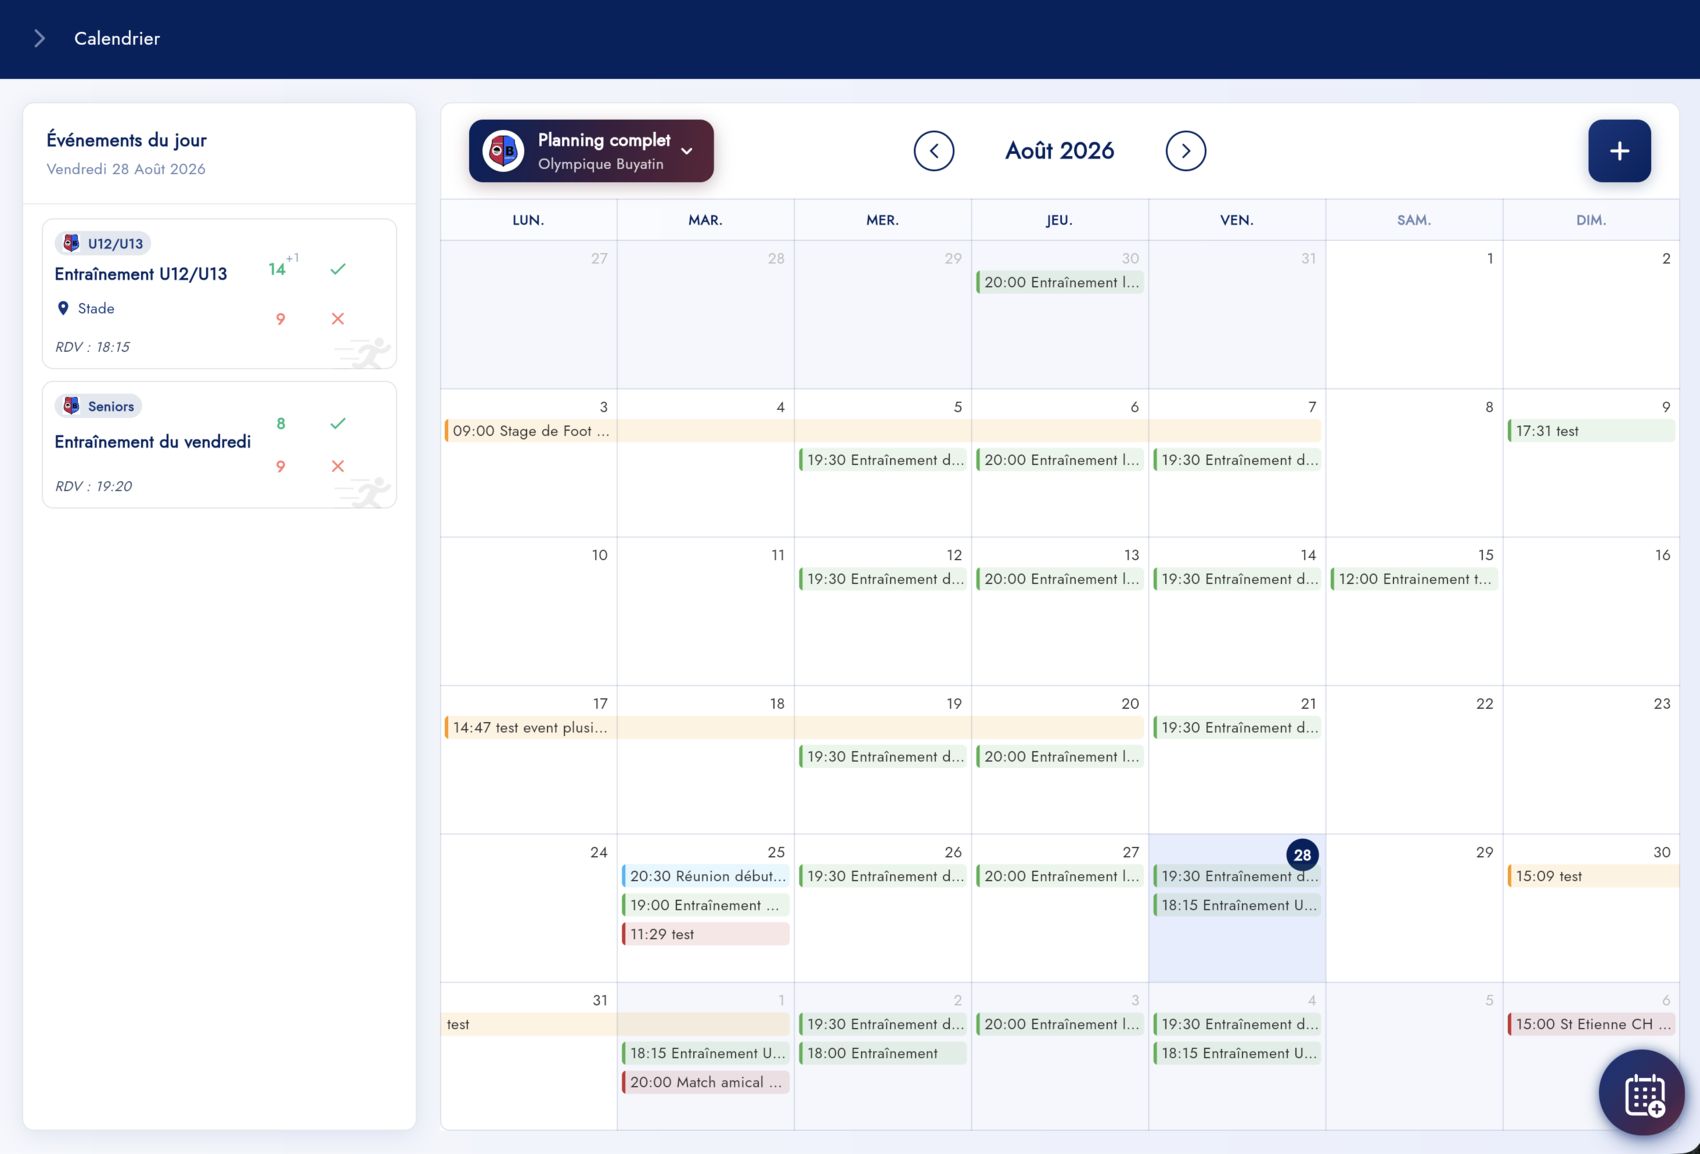Screen dimensions: 1700x1154
Task: Open the 14:47 test event plusi... entry
Action: click(793, 728)
